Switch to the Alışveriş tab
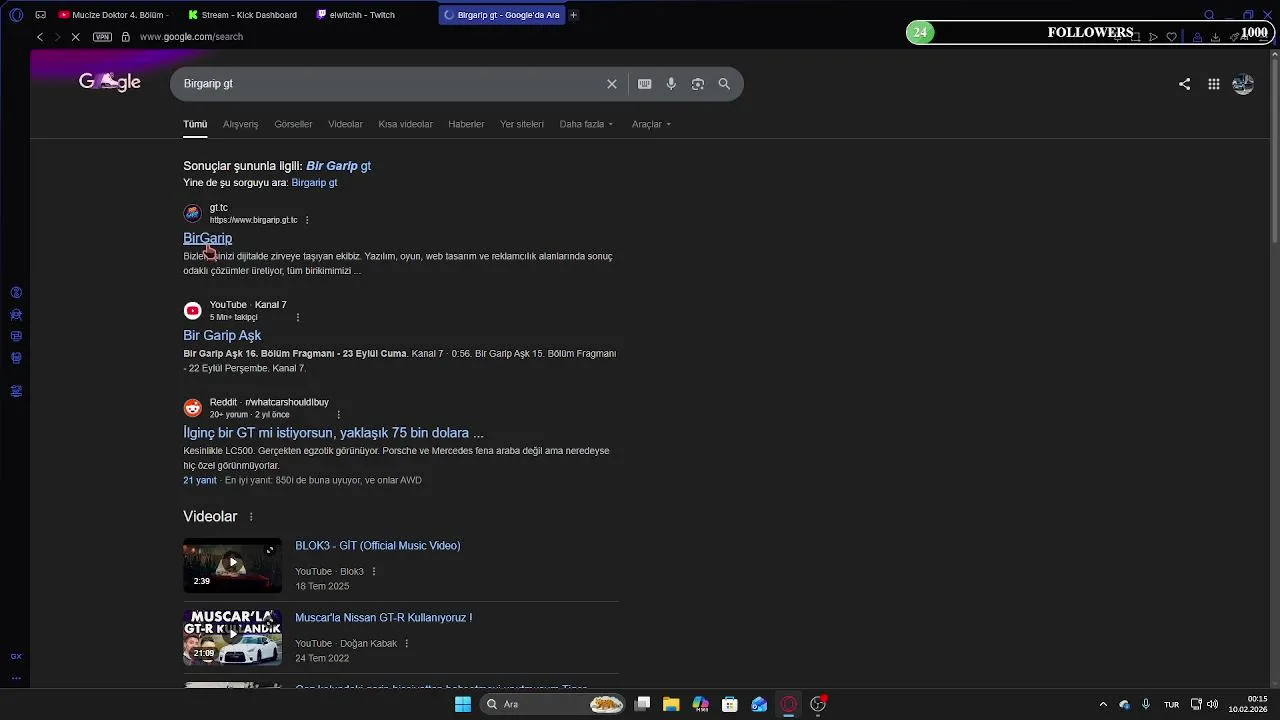 (x=240, y=124)
